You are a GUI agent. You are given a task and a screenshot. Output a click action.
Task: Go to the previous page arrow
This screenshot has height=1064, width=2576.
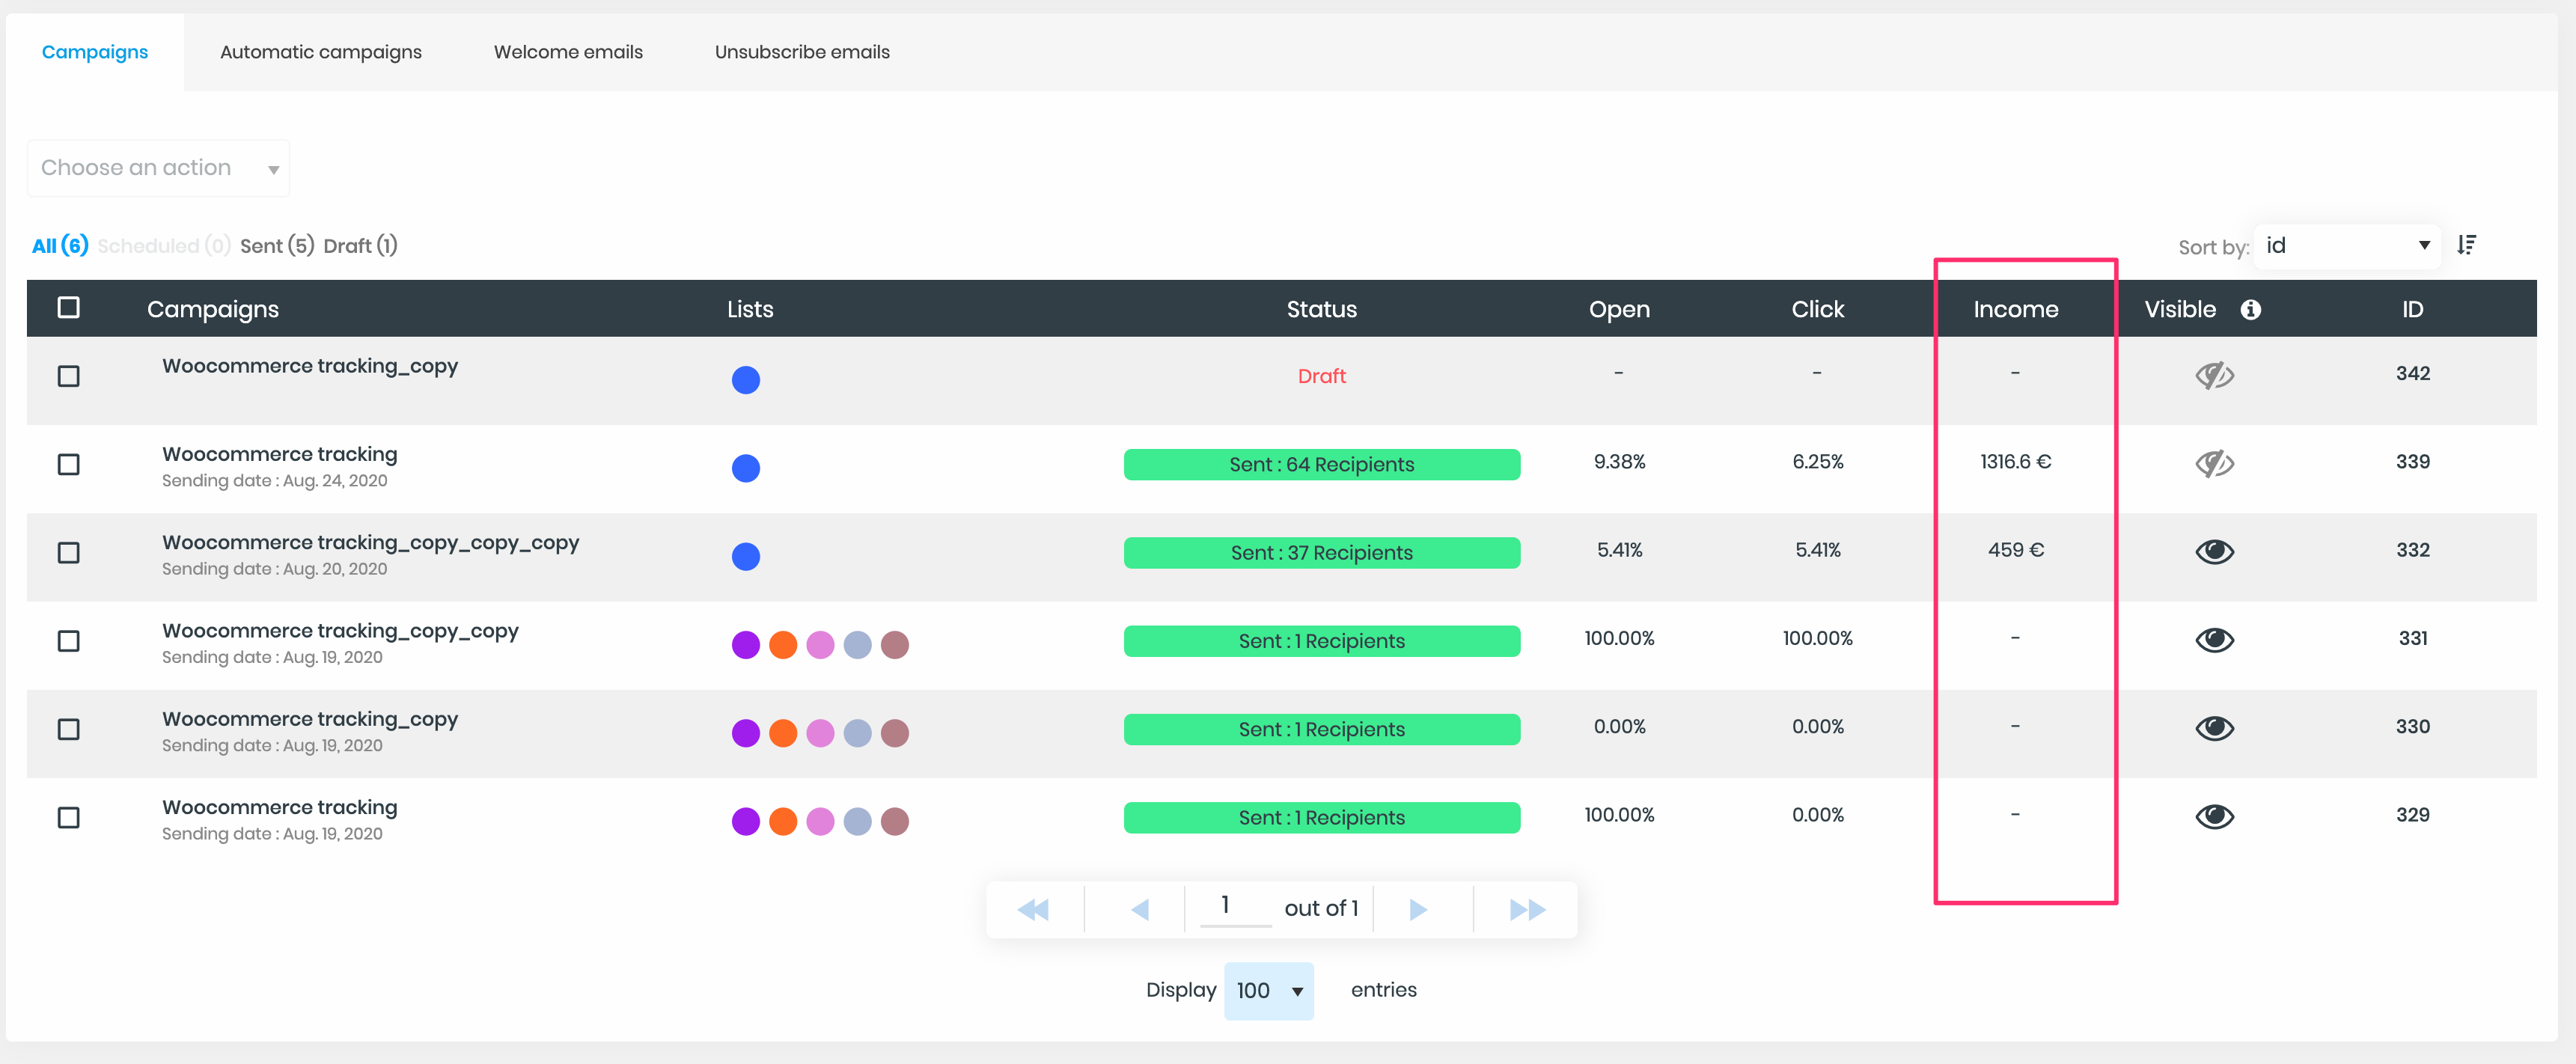pyautogui.click(x=1139, y=909)
